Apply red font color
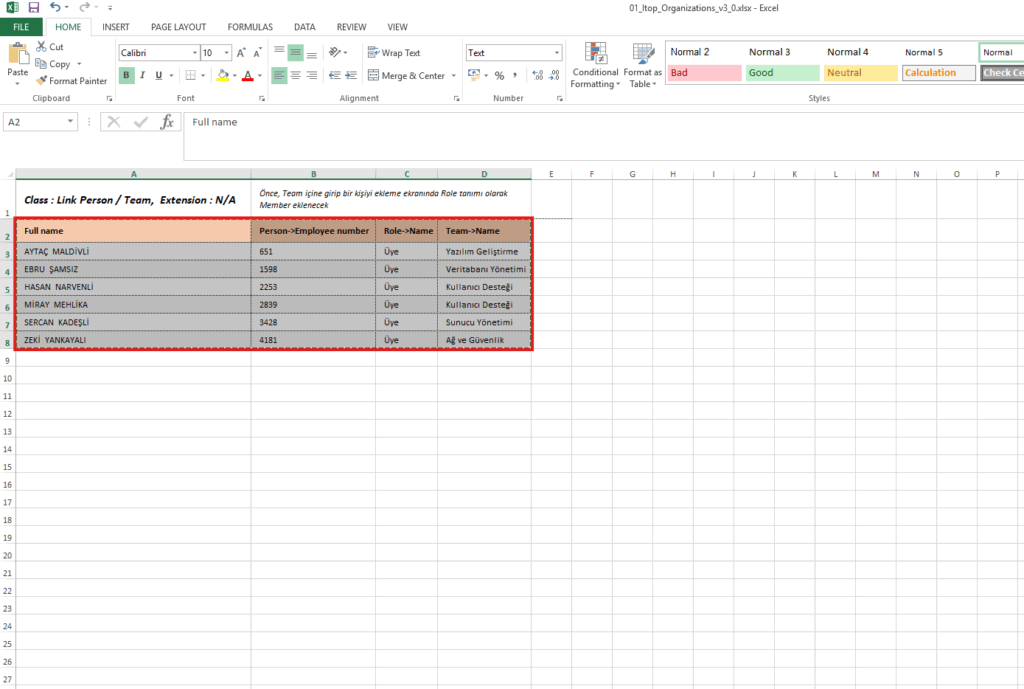Screen dimensions: 1024x689 (248, 75)
